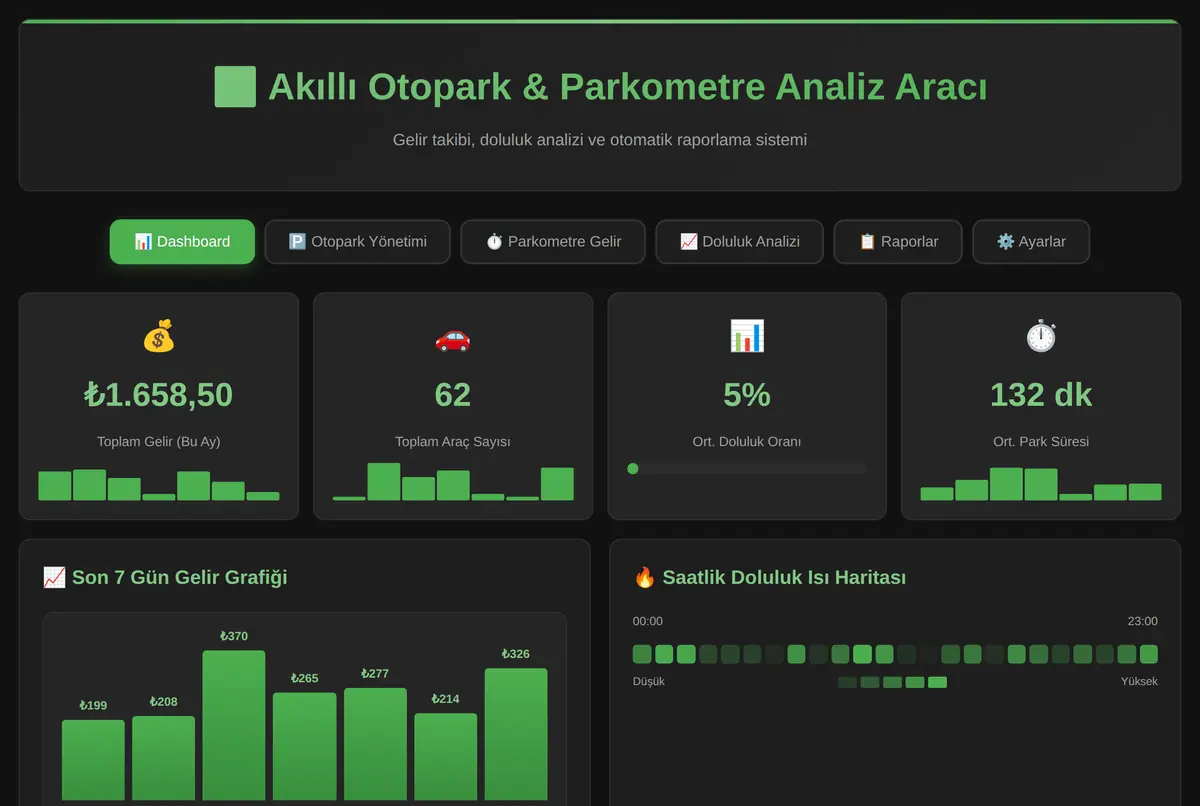Click the ₺370 revenue bar
Viewport: 1200px width, 806px height.
[x=234, y=725]
